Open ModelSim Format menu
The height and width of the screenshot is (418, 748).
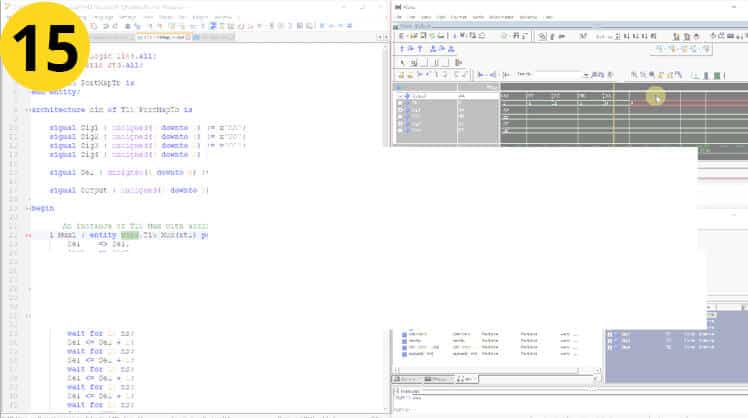point(458,17)
